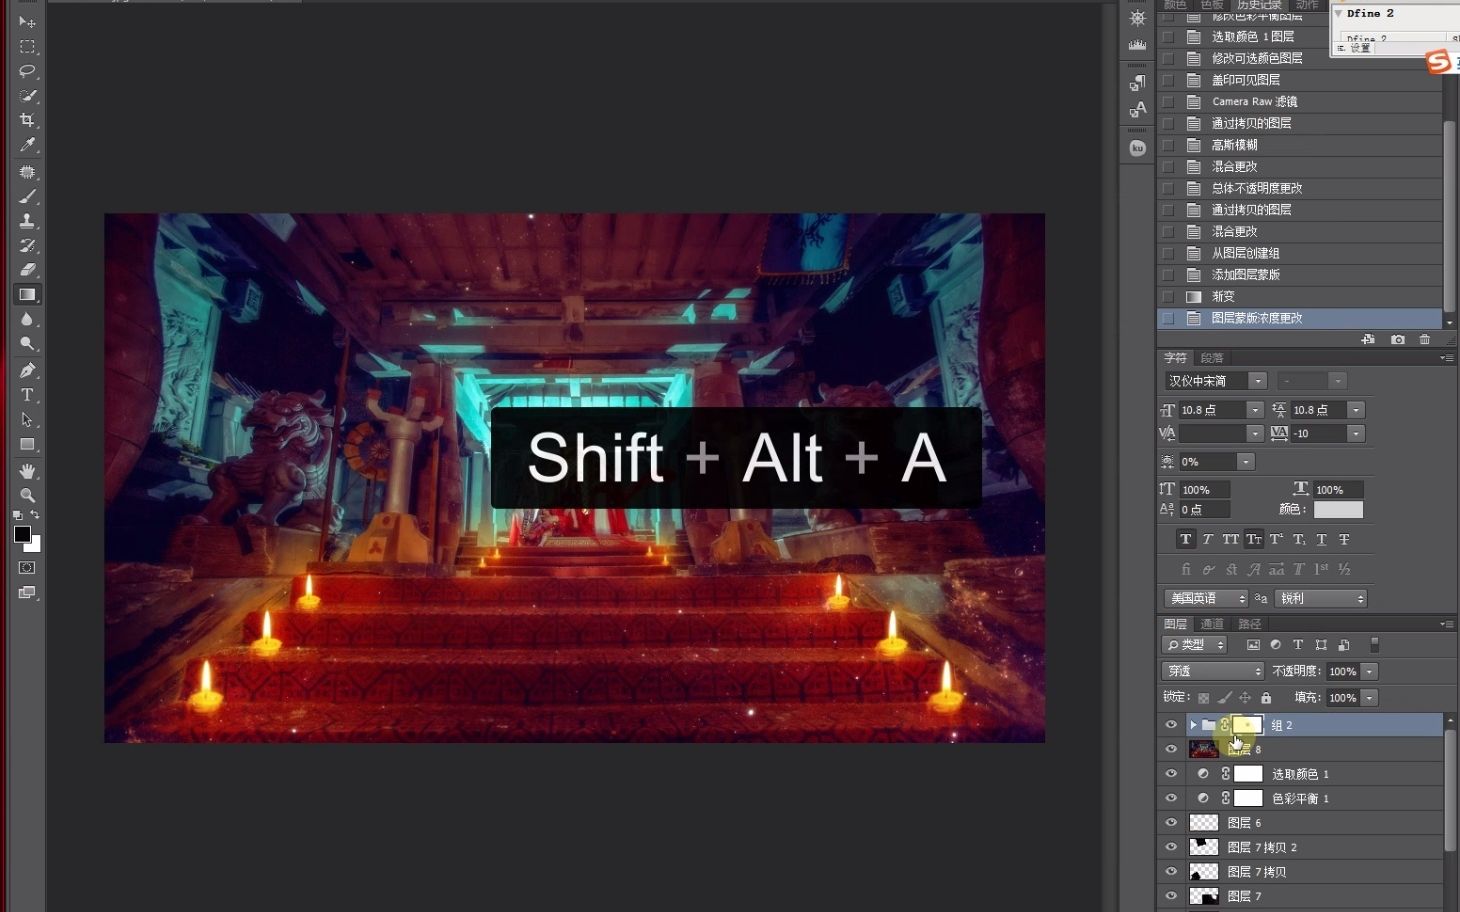Select the Clone Stamp tool
The height and width of the screenshot is (912, 1460).
point(27,221)
